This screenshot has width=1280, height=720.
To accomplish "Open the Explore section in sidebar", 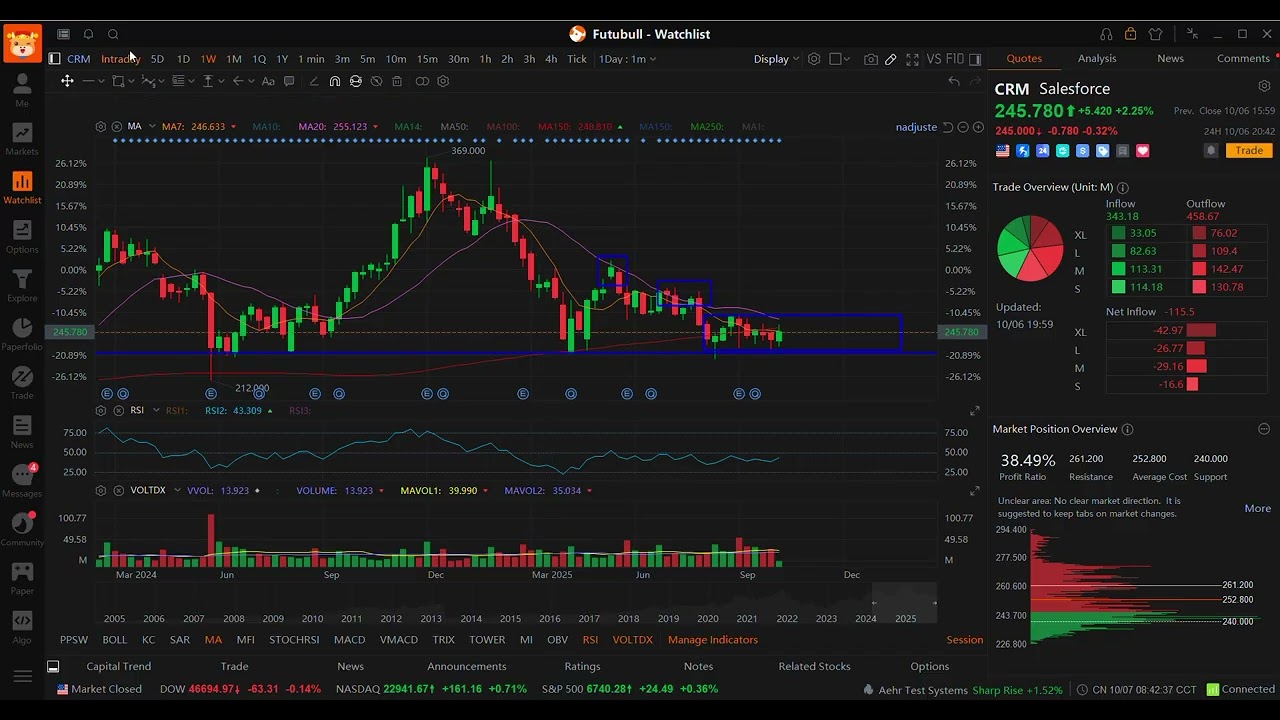I will [x=22, y=286].
